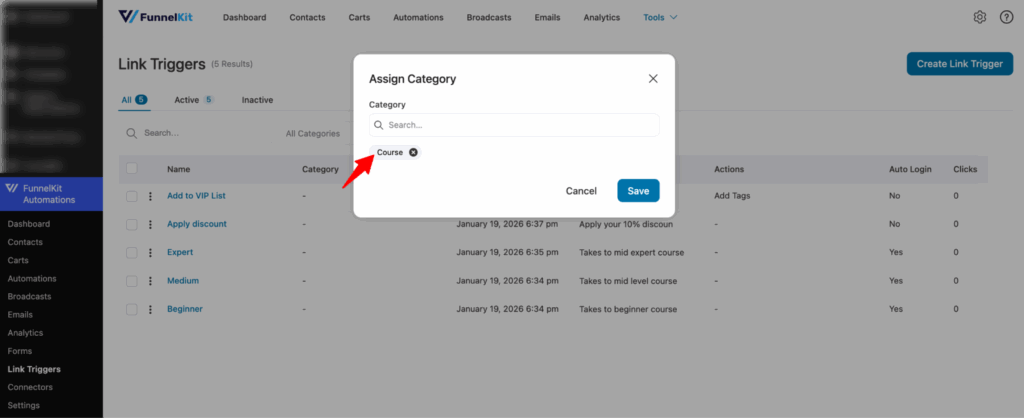Image resolution: width=1024 pixels, height=418 pixels.
Task: Check the Add to VIP List row checkbox
Action: point(132,196)
